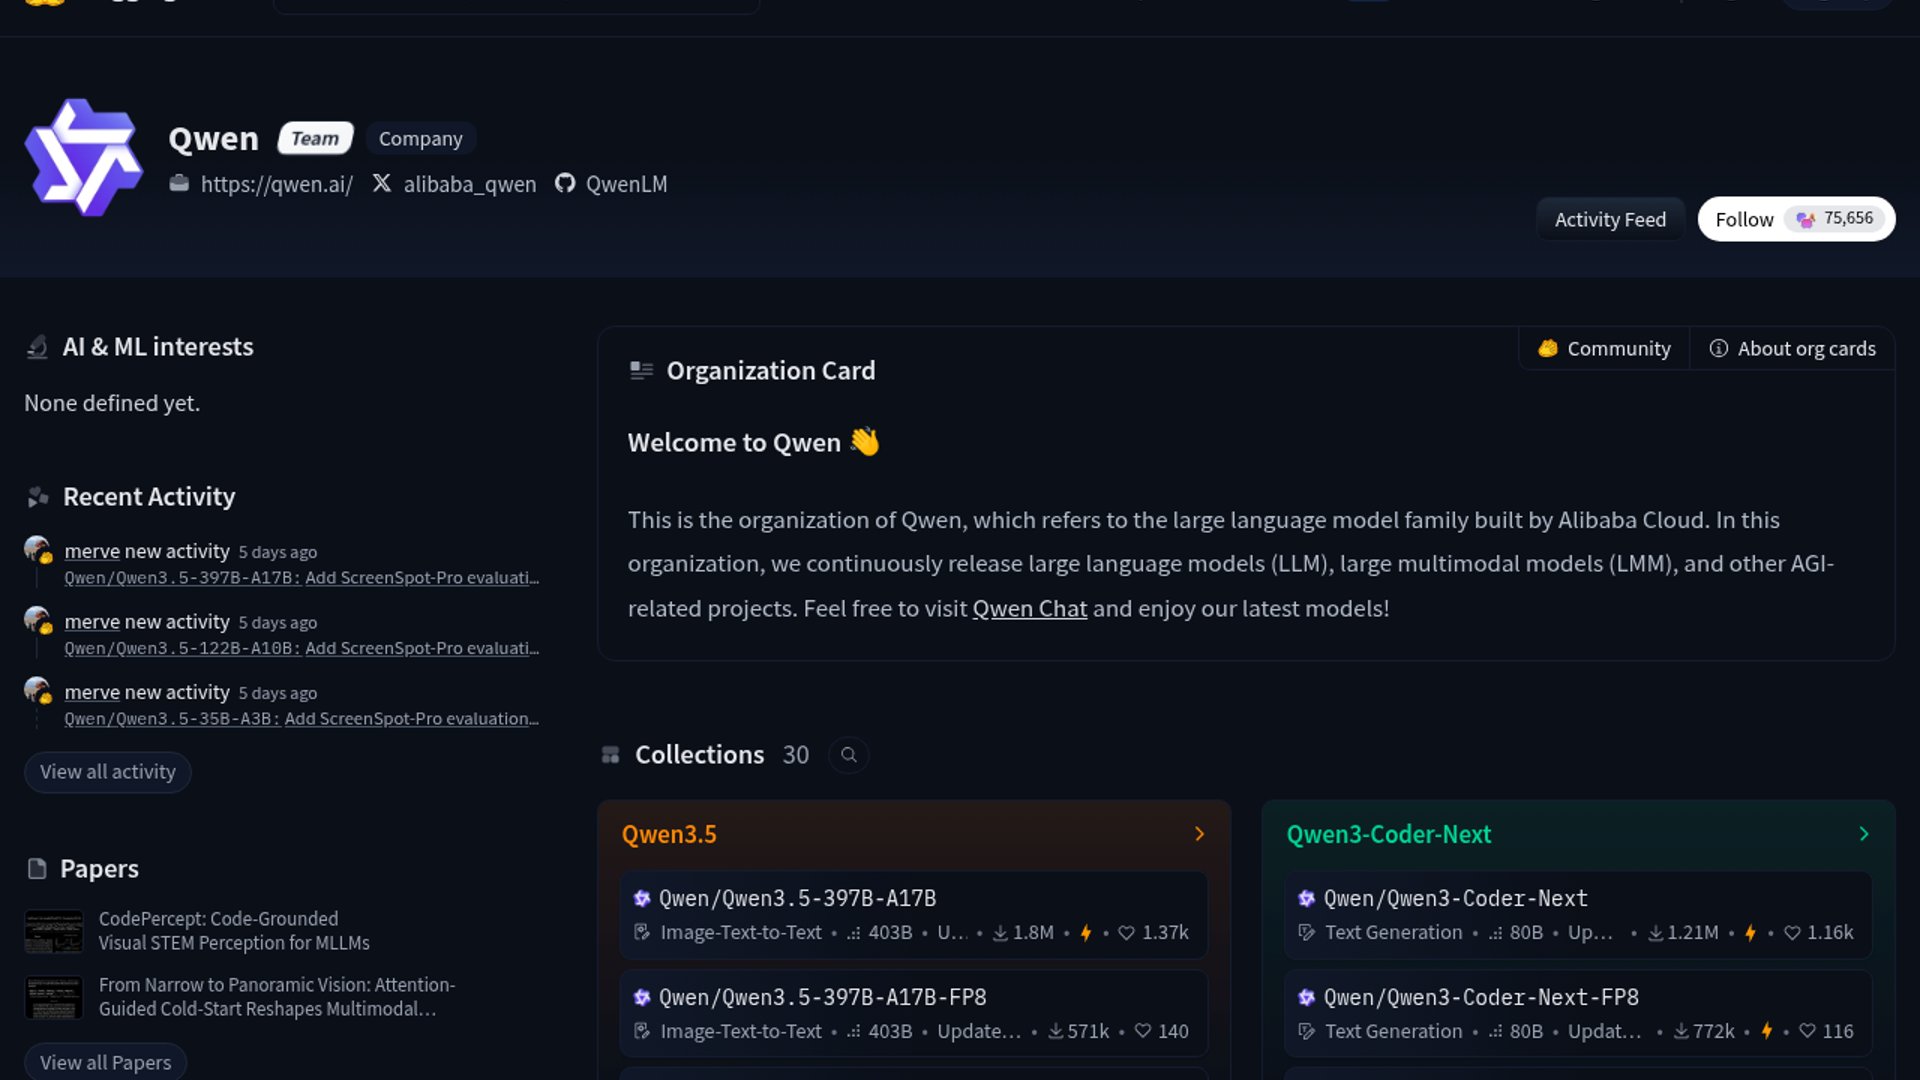Open the About org cards tab
The height and width of the screenshot is (1080, 1920).
pyautogui.click(x=1792, y=348)
